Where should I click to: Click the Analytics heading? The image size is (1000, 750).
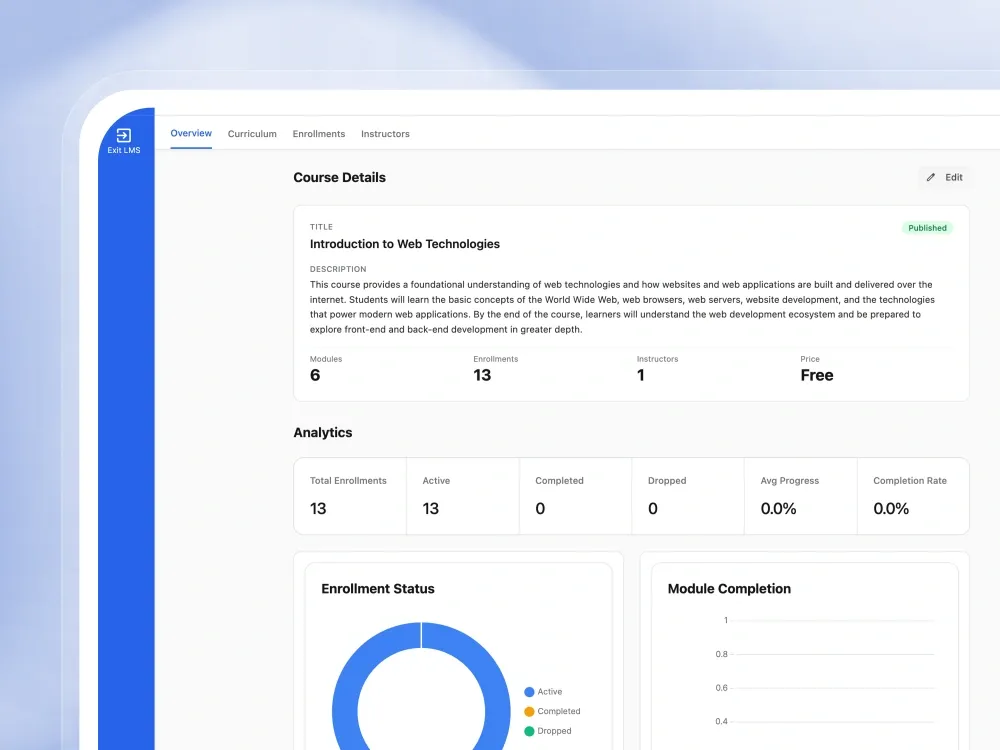pyautogui.click(x=323, y=432)
